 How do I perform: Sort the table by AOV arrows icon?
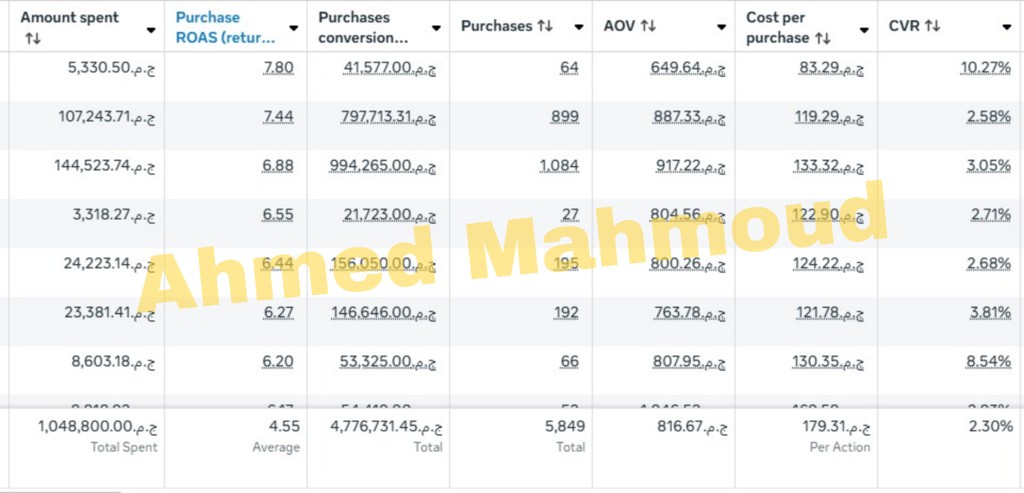click(x=648, y=27)
